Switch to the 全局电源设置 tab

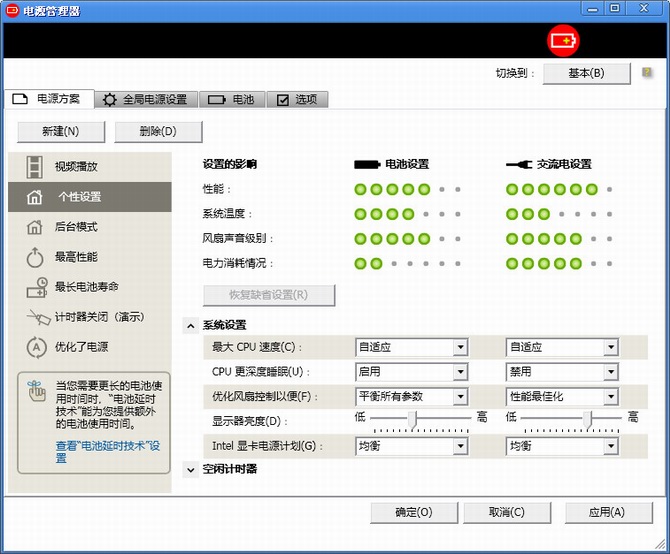click(145, 100)
